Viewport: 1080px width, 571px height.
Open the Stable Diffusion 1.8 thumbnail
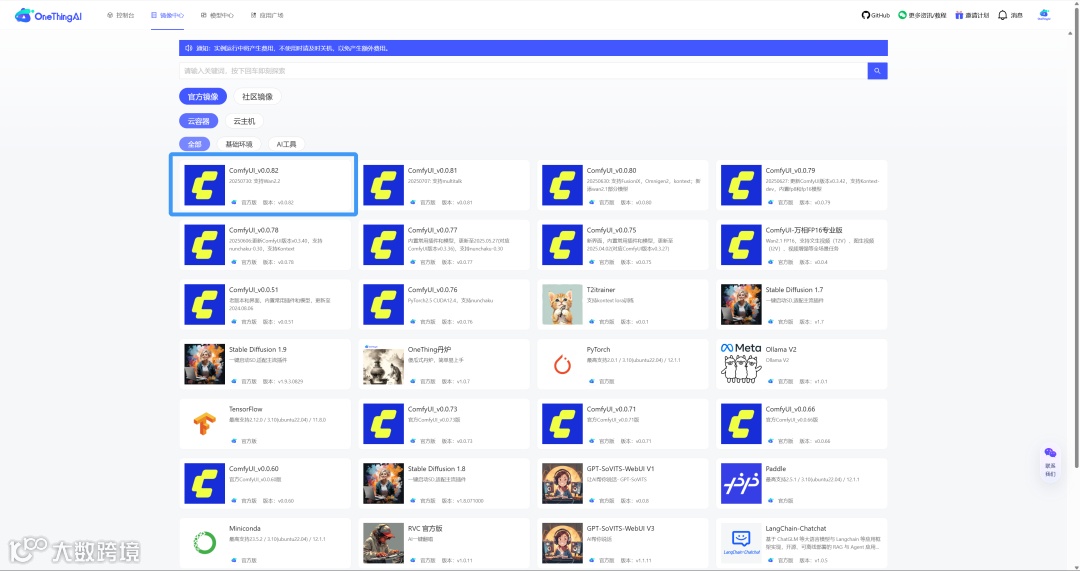click(x=384, y=484)
